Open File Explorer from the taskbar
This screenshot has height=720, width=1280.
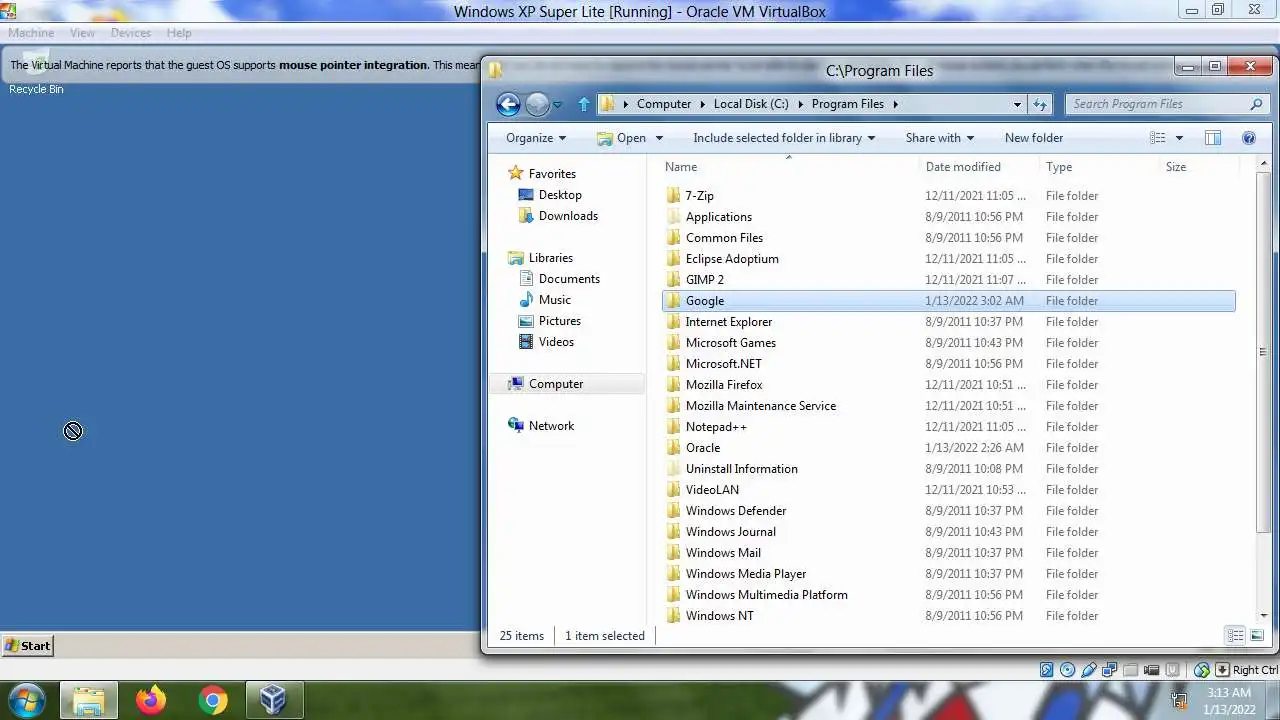(89, 700)
